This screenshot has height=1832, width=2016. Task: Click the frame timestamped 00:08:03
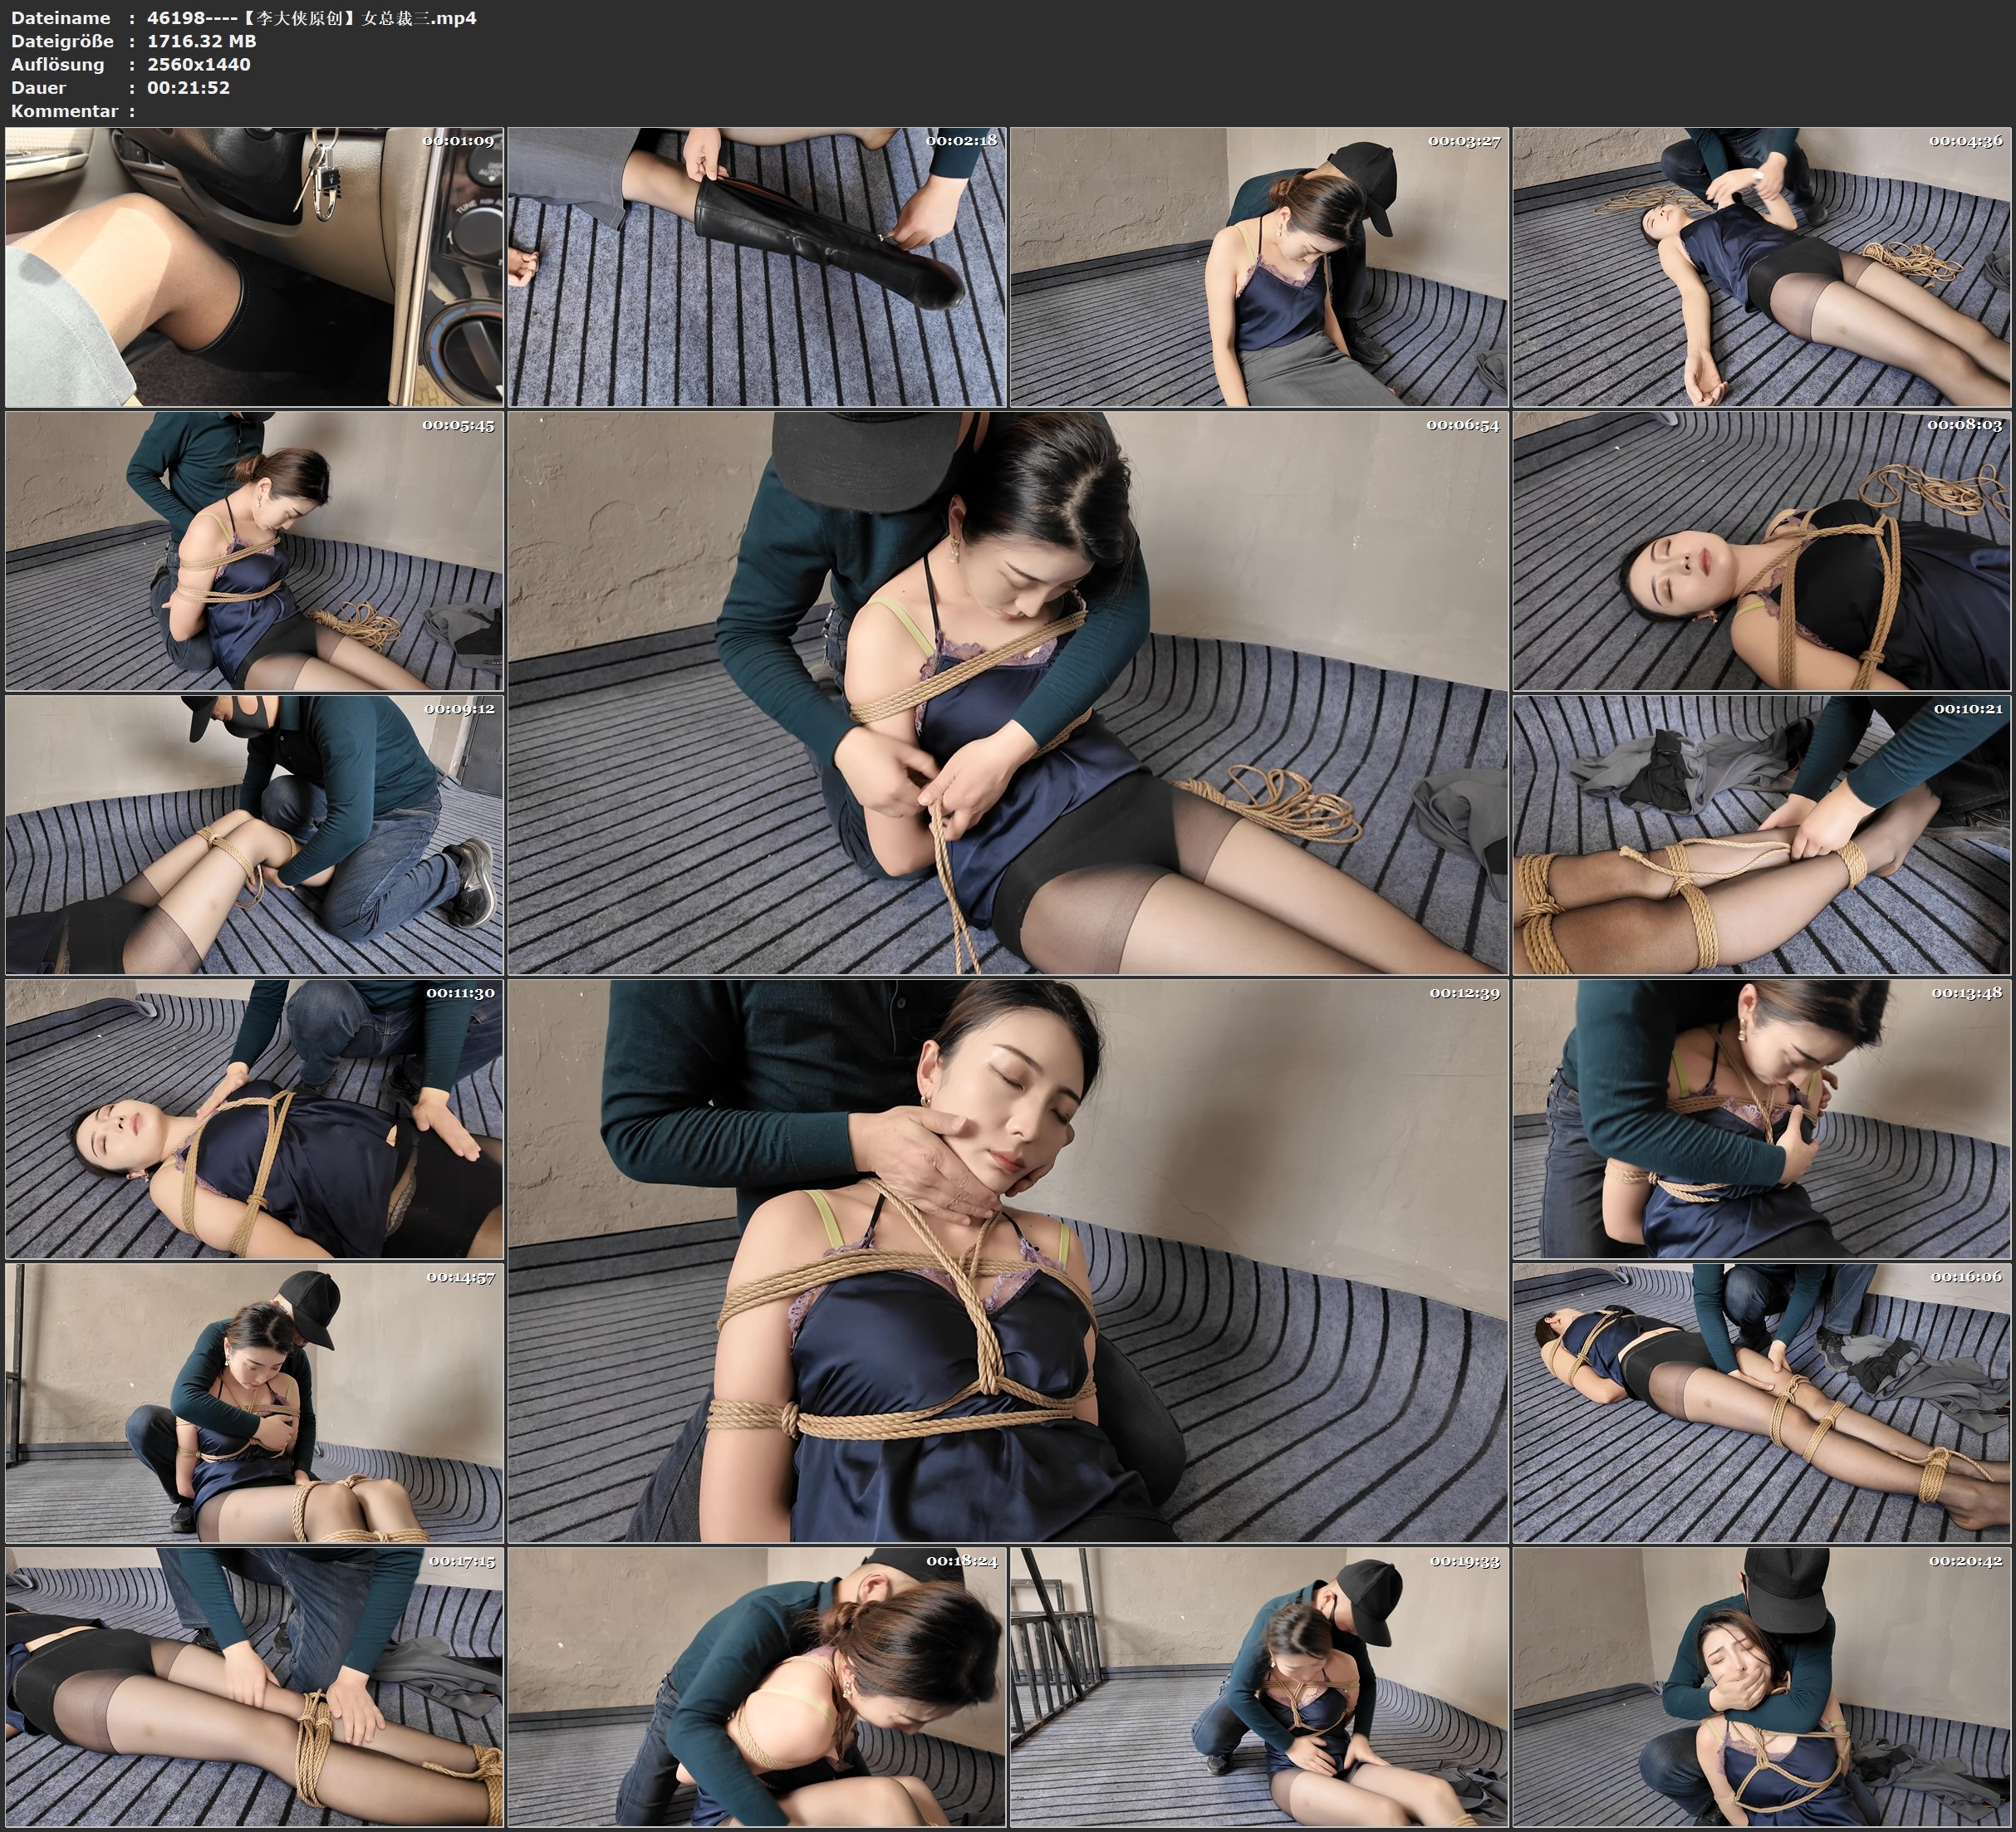pyautogui.click(x=1762, y=551)
